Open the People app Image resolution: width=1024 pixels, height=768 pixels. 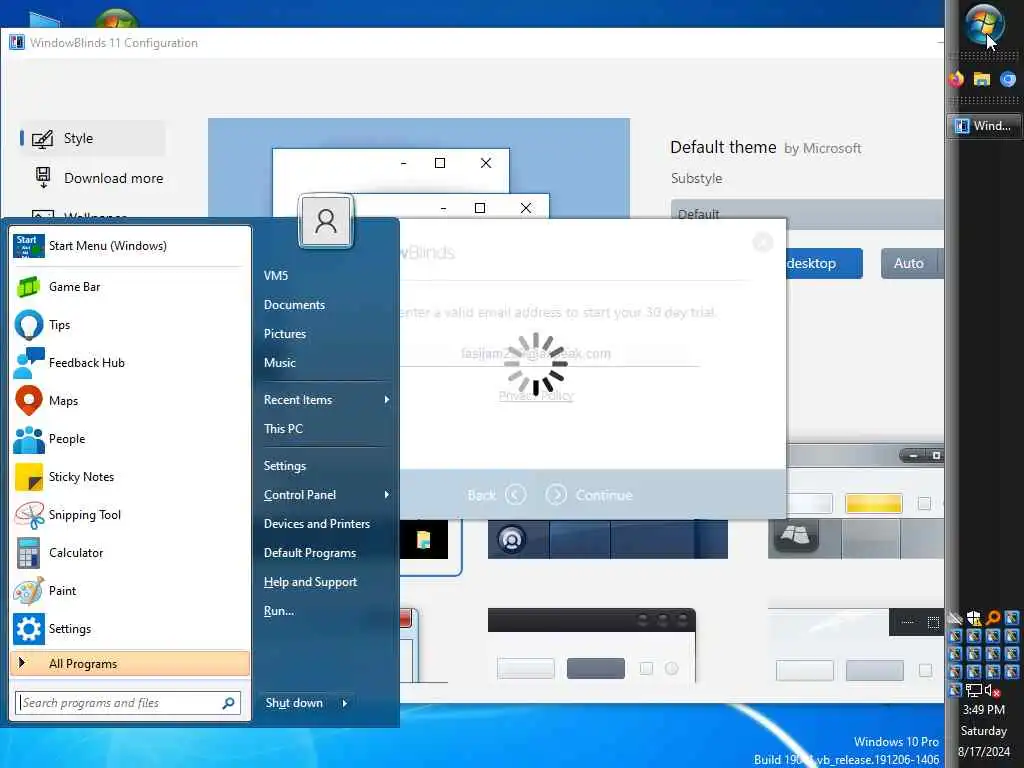coord(131,439)
